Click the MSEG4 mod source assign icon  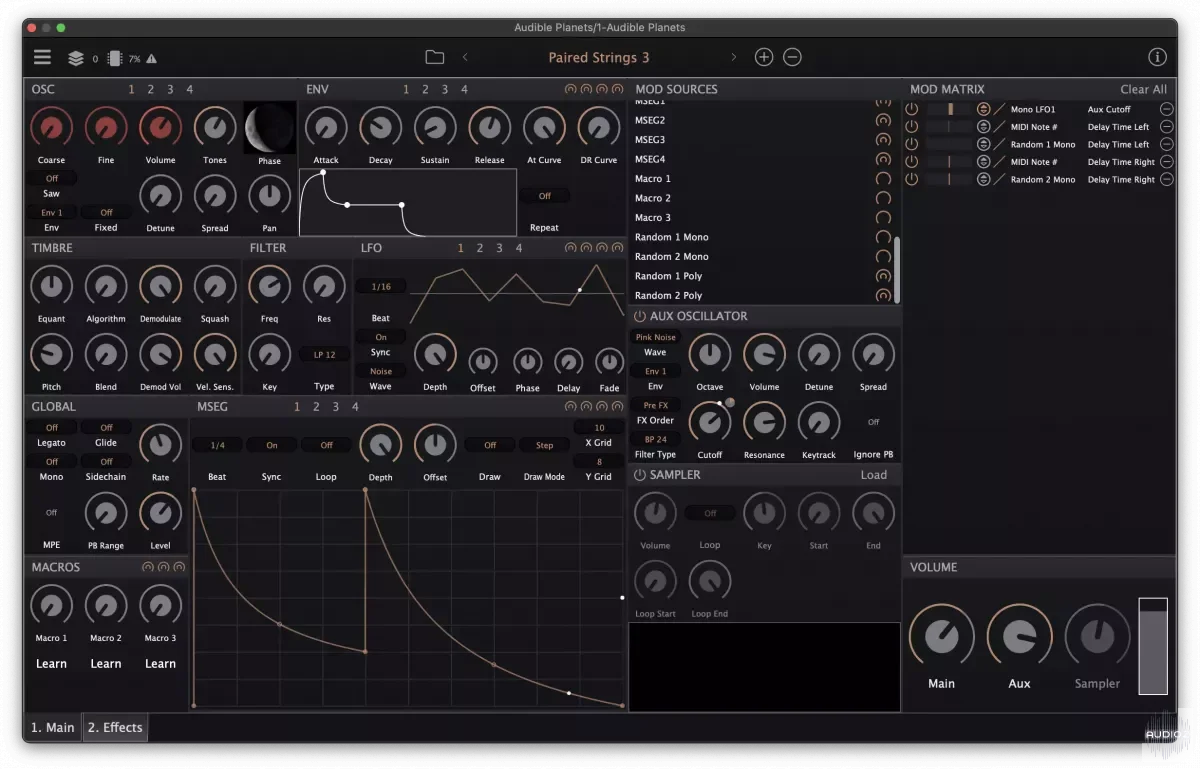coord(883,159)
